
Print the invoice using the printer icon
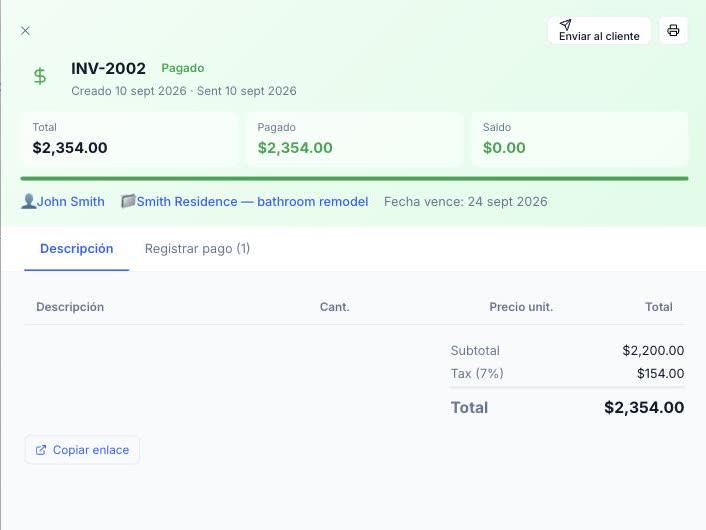coord(673,31)
